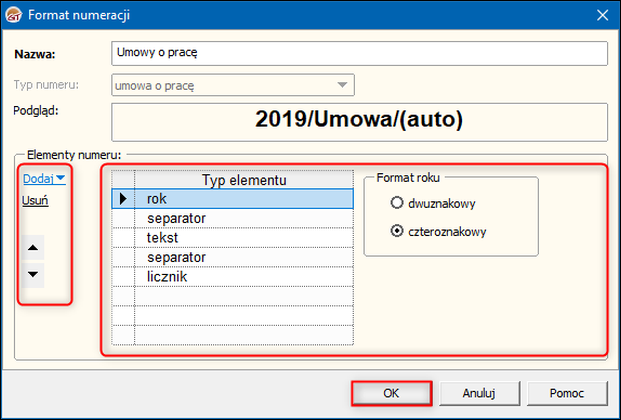Click the Nazwa text field
621x420 pixels.
coord(359,53)
